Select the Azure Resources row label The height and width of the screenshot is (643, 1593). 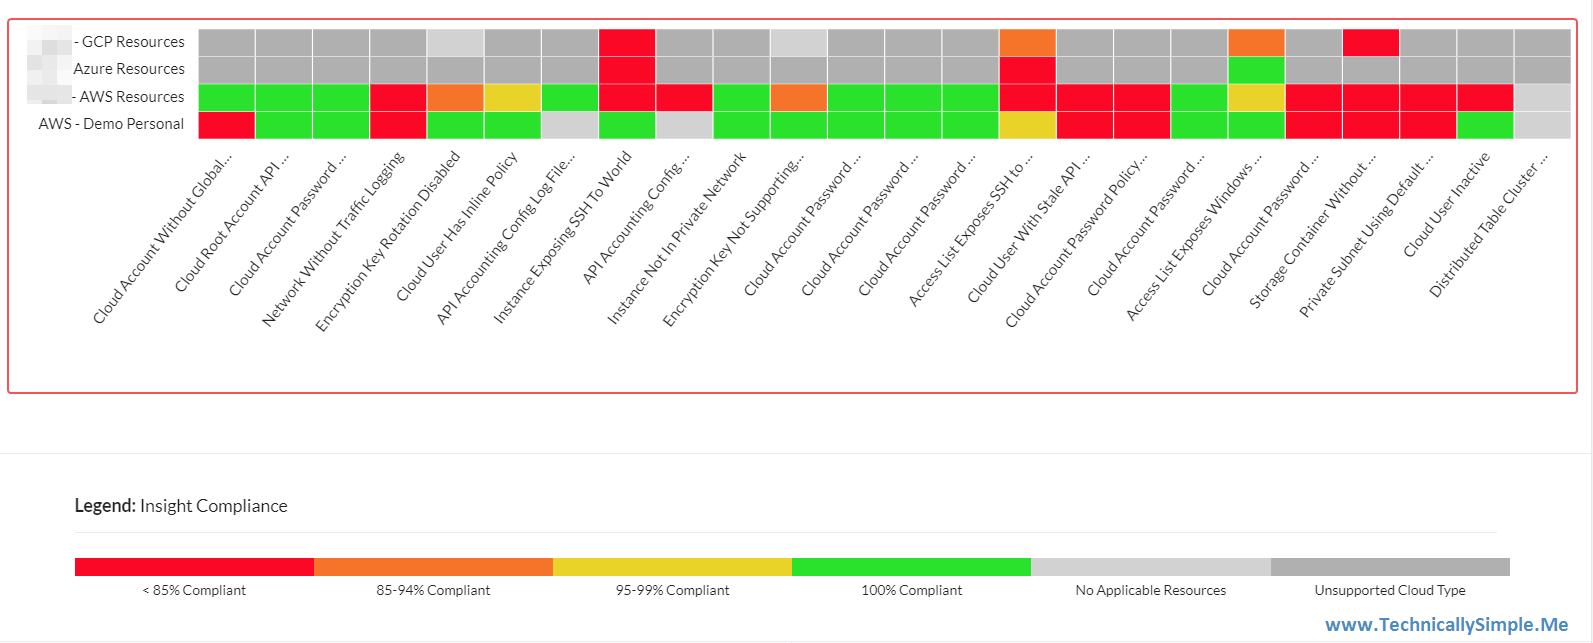[129, 69]
